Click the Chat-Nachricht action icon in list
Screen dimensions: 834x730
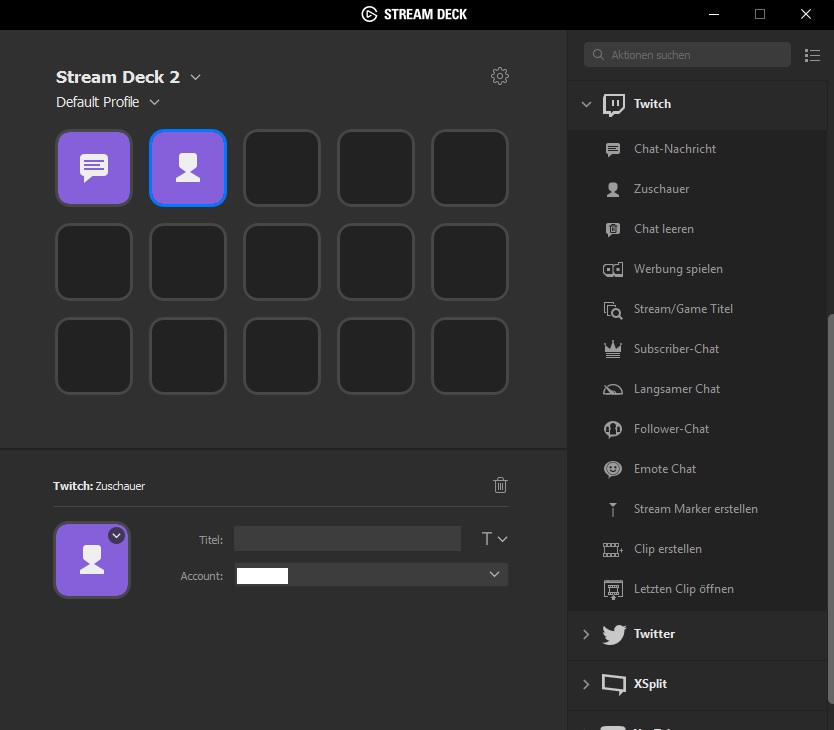(x=613, y=150)
